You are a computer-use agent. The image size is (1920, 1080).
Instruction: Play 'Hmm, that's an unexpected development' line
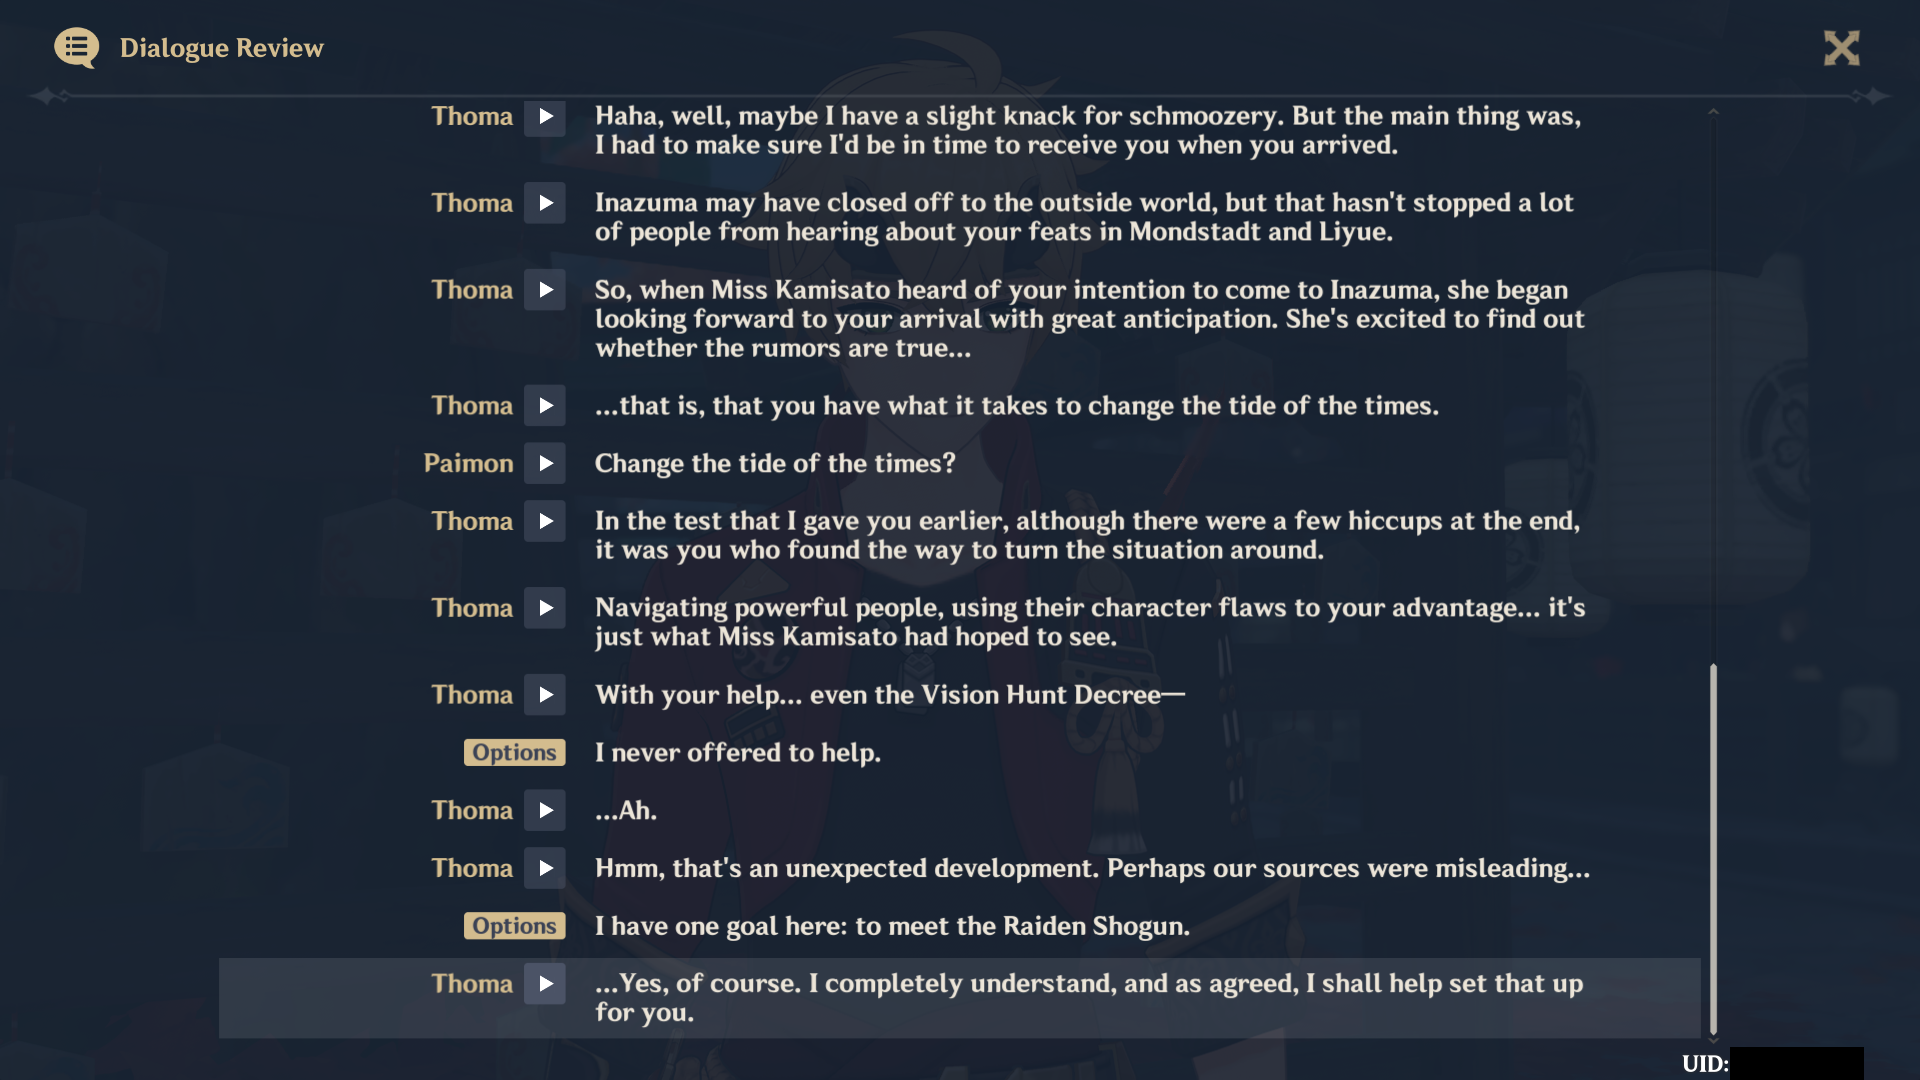pos(545,868)
